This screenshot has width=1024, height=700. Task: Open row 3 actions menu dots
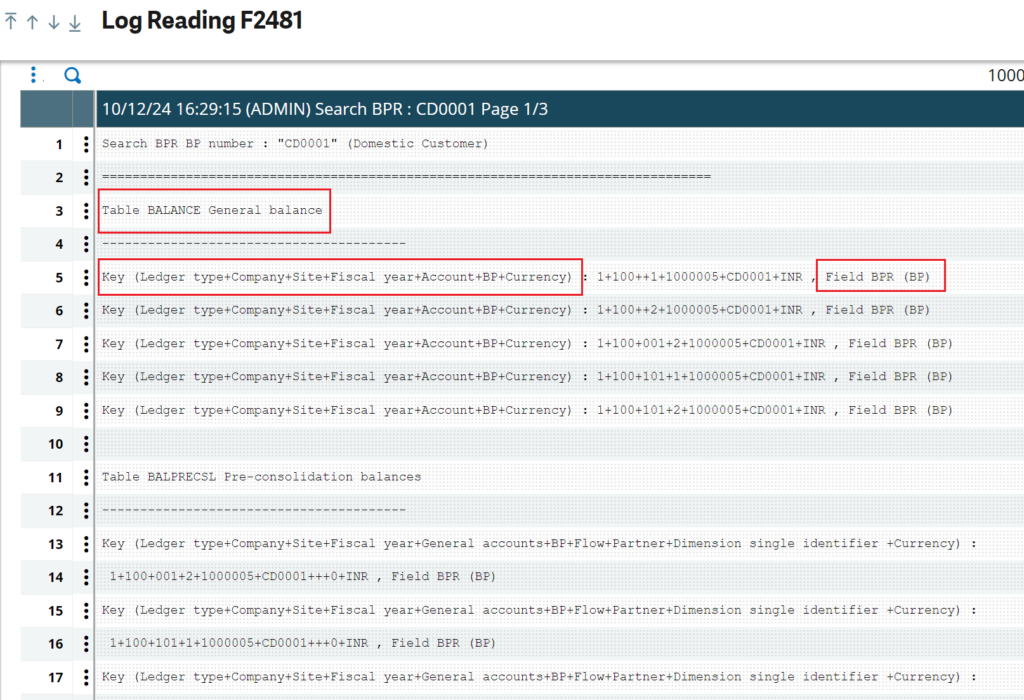click(86, 211)
